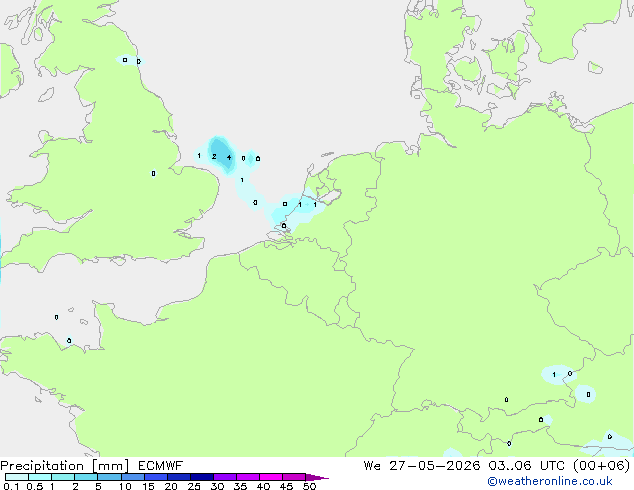Click legend scale label '25'
This screenshot has width=634, height=490.
[x=194, y=486]
